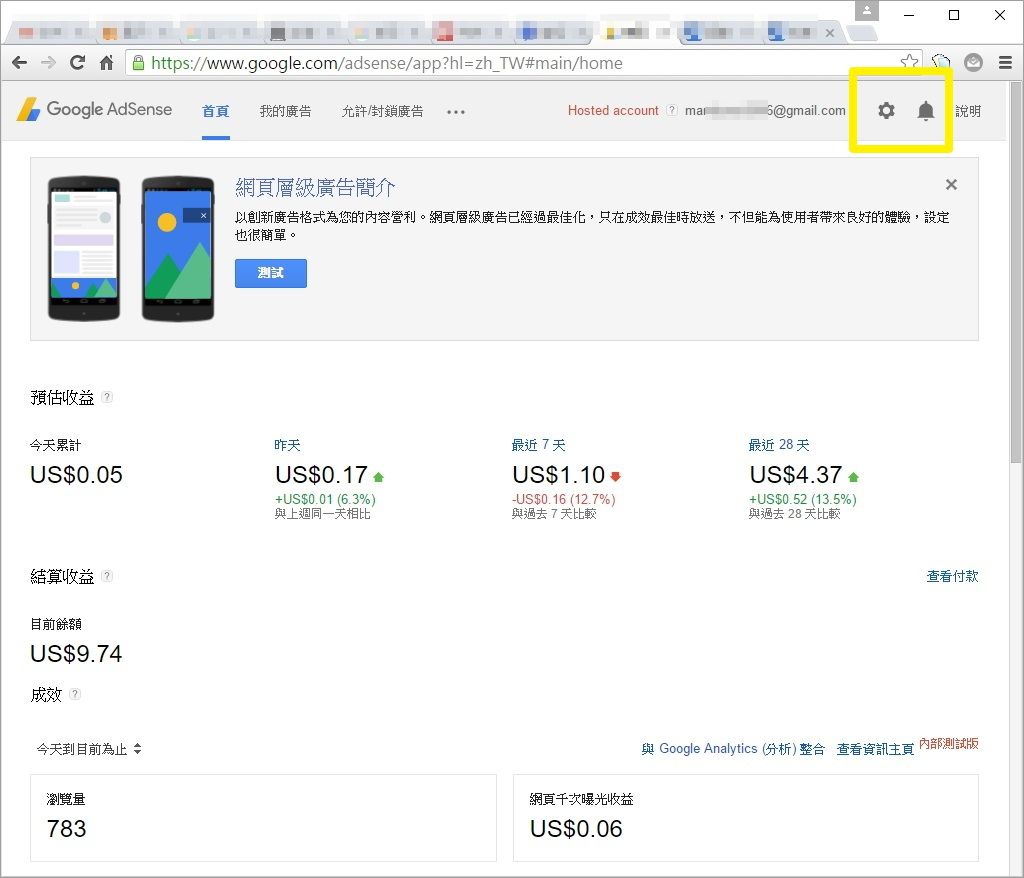Open help for Hosted account

671,110
